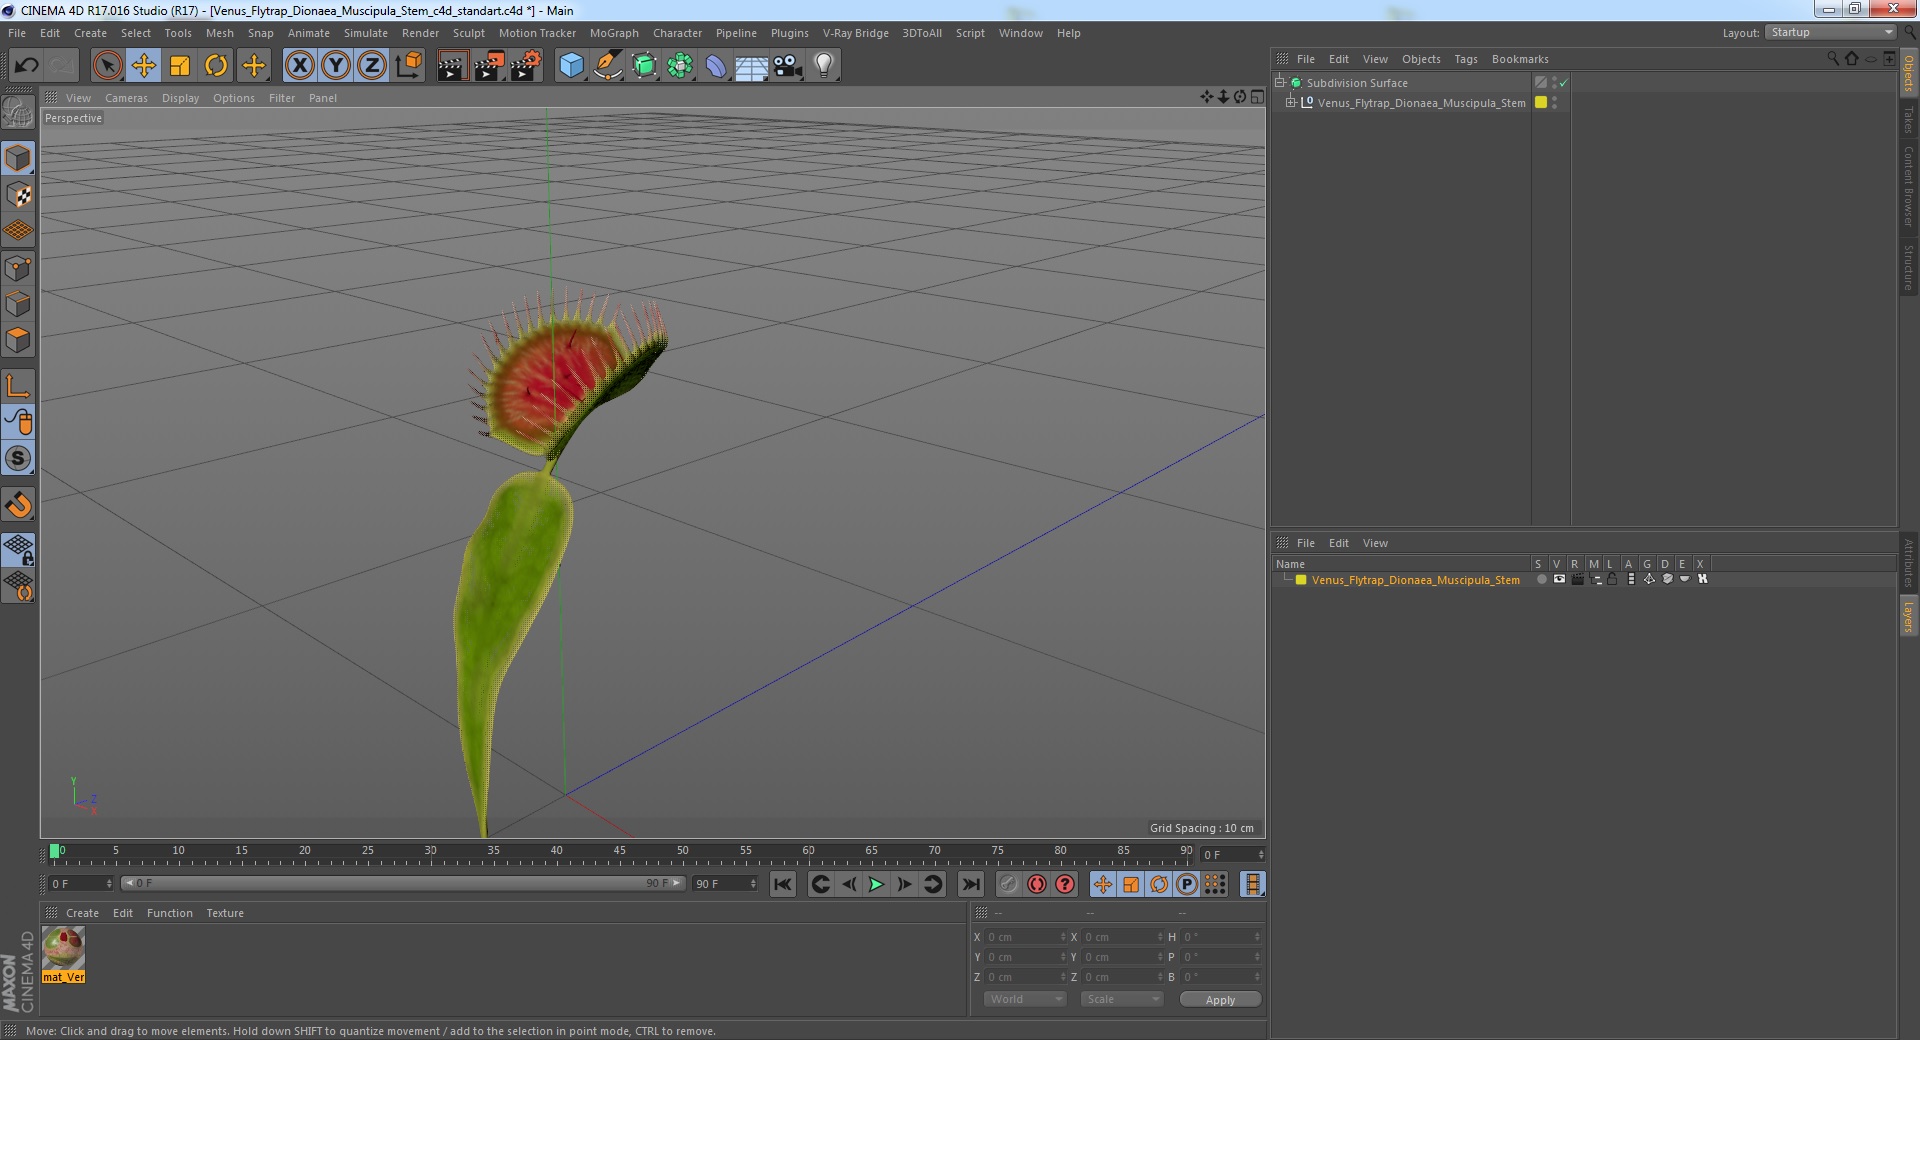Open viewport Display menu
The width and height of the screenshot is (1920, 1158).
[180, 98]
